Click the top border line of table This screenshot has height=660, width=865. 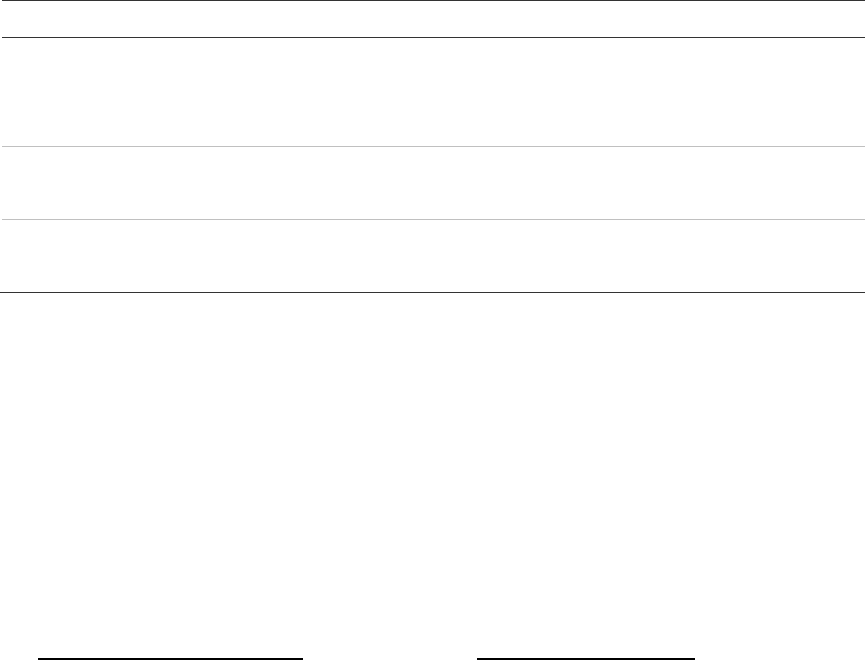pyautogui.click(x=432, y=1)
